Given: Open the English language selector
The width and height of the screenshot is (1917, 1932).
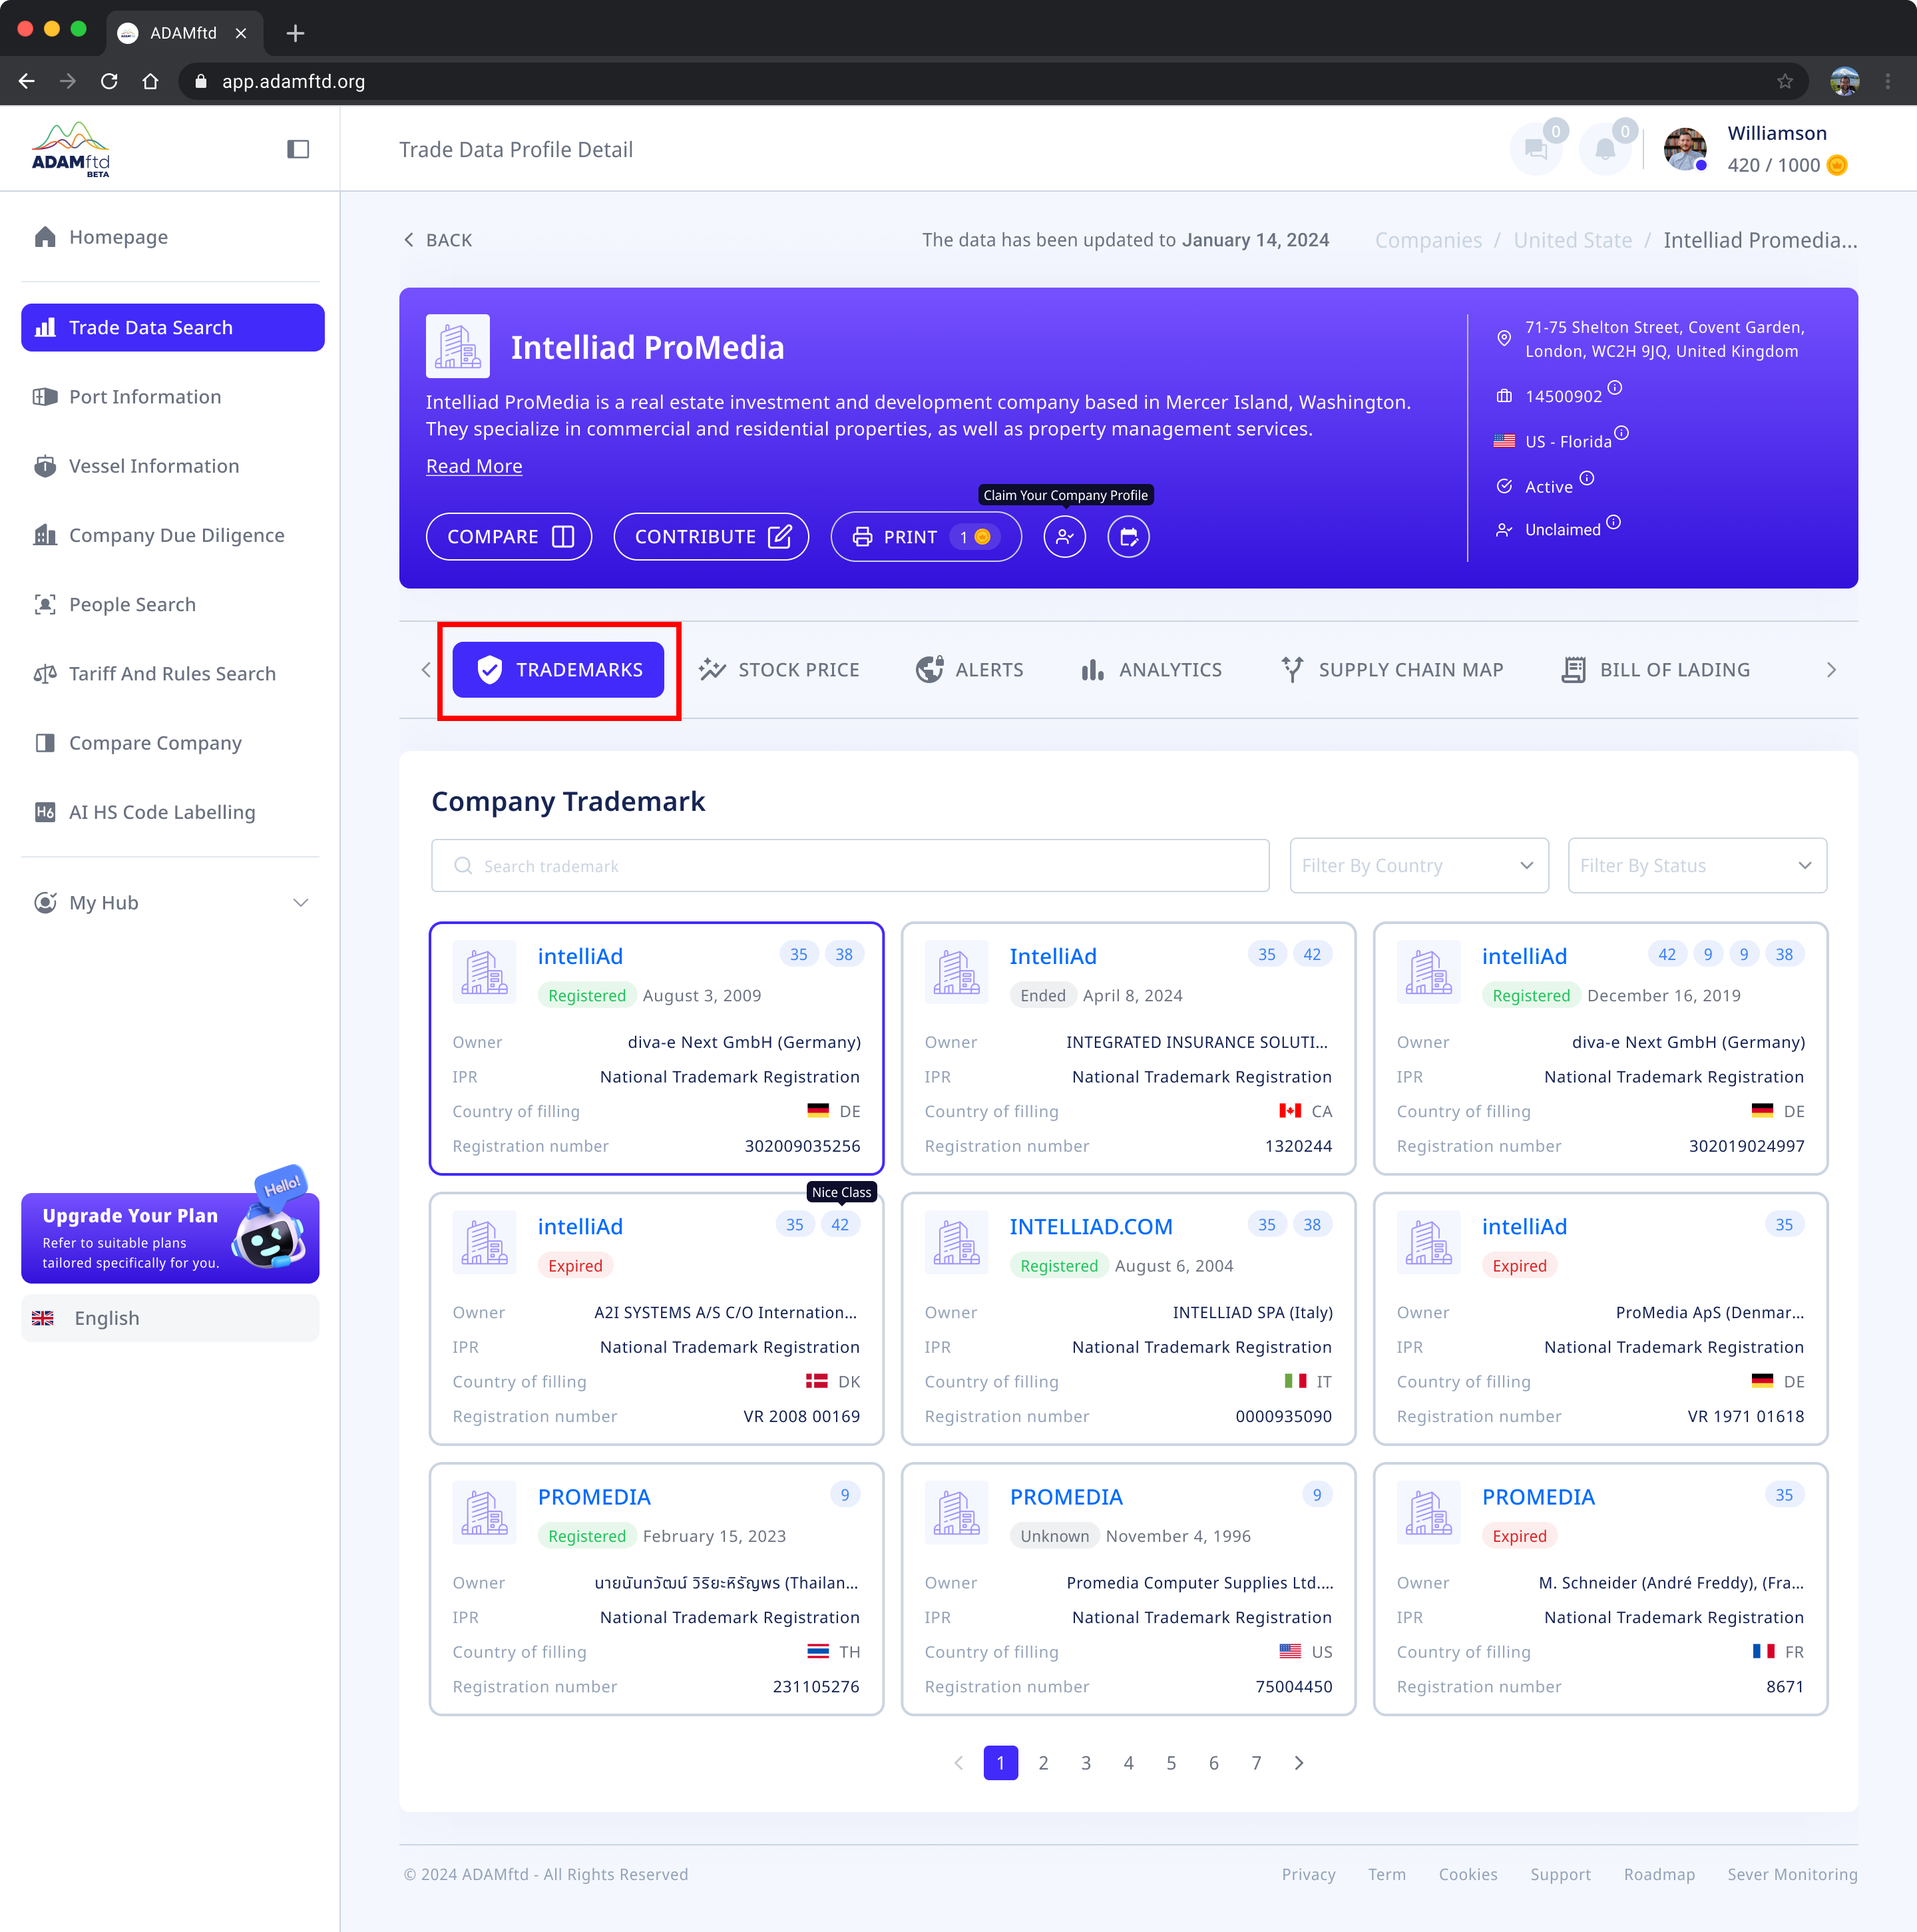Looking at the screenshot, I should [170, 1318].
